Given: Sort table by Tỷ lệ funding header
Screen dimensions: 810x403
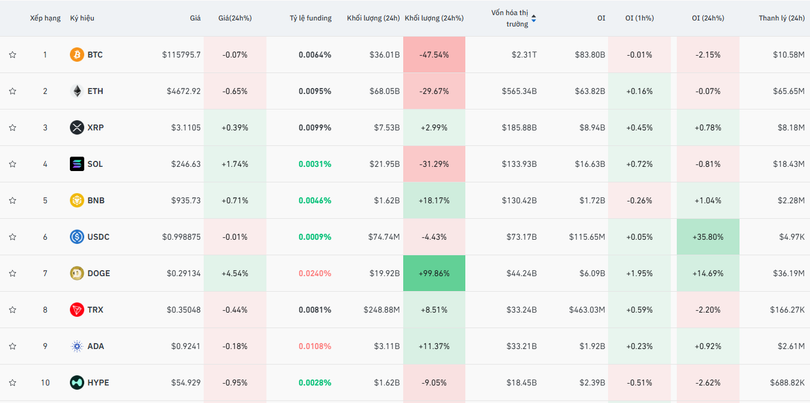Looking at the screenshot, I should click(310, 18).
